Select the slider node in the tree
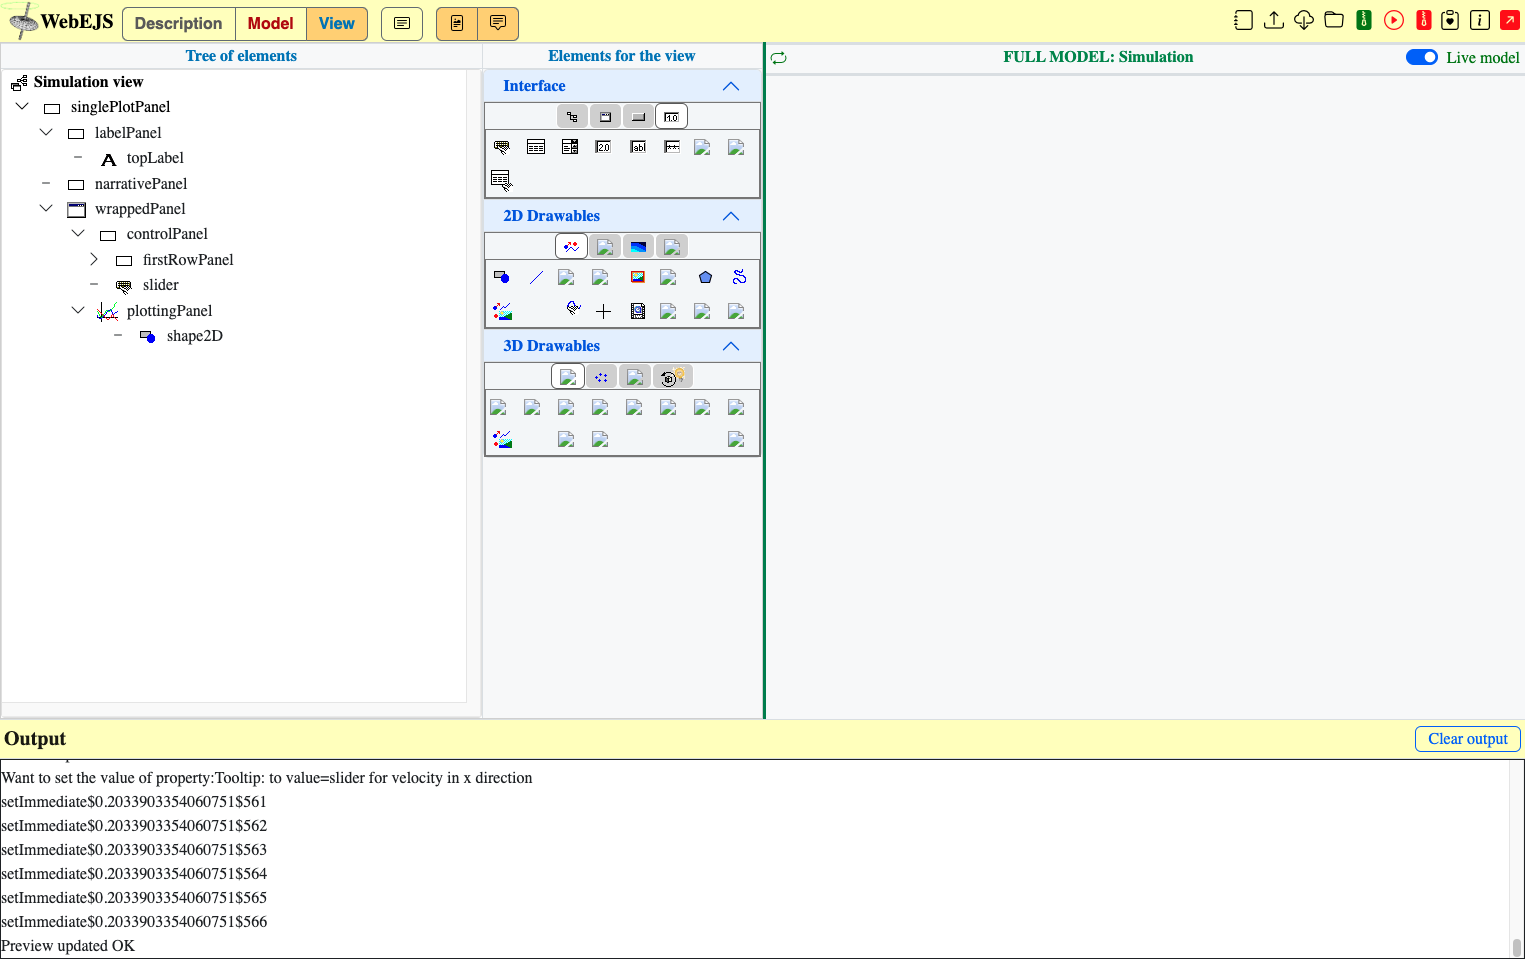1525x959 pixels. (160, 285)
